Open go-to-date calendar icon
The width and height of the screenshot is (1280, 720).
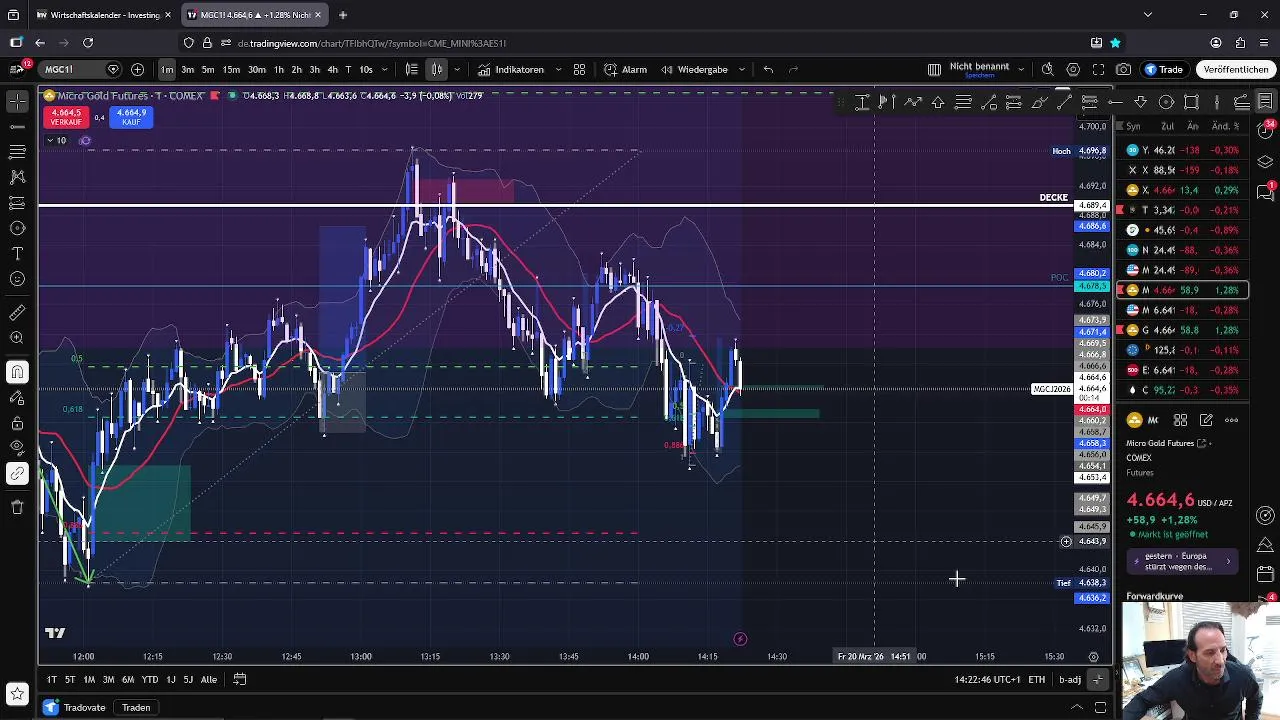(240, 680)
